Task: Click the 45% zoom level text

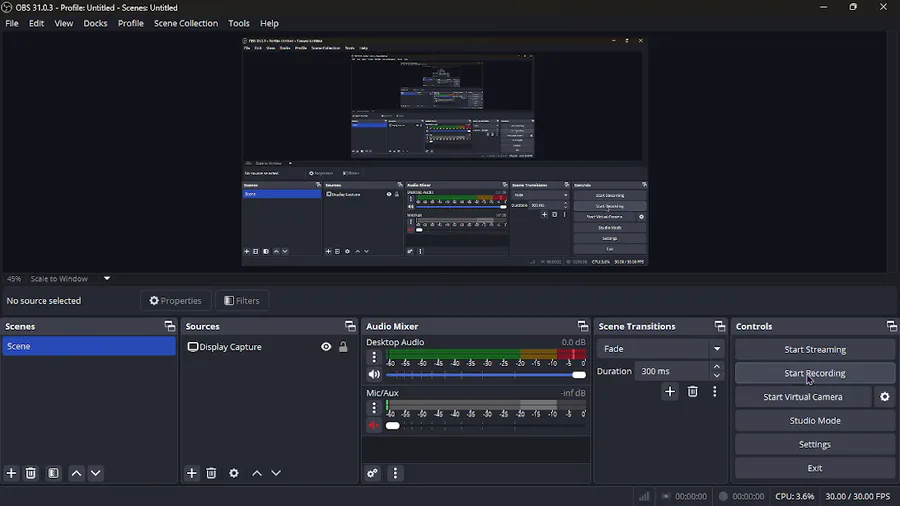Action: [x=14, y=279]
